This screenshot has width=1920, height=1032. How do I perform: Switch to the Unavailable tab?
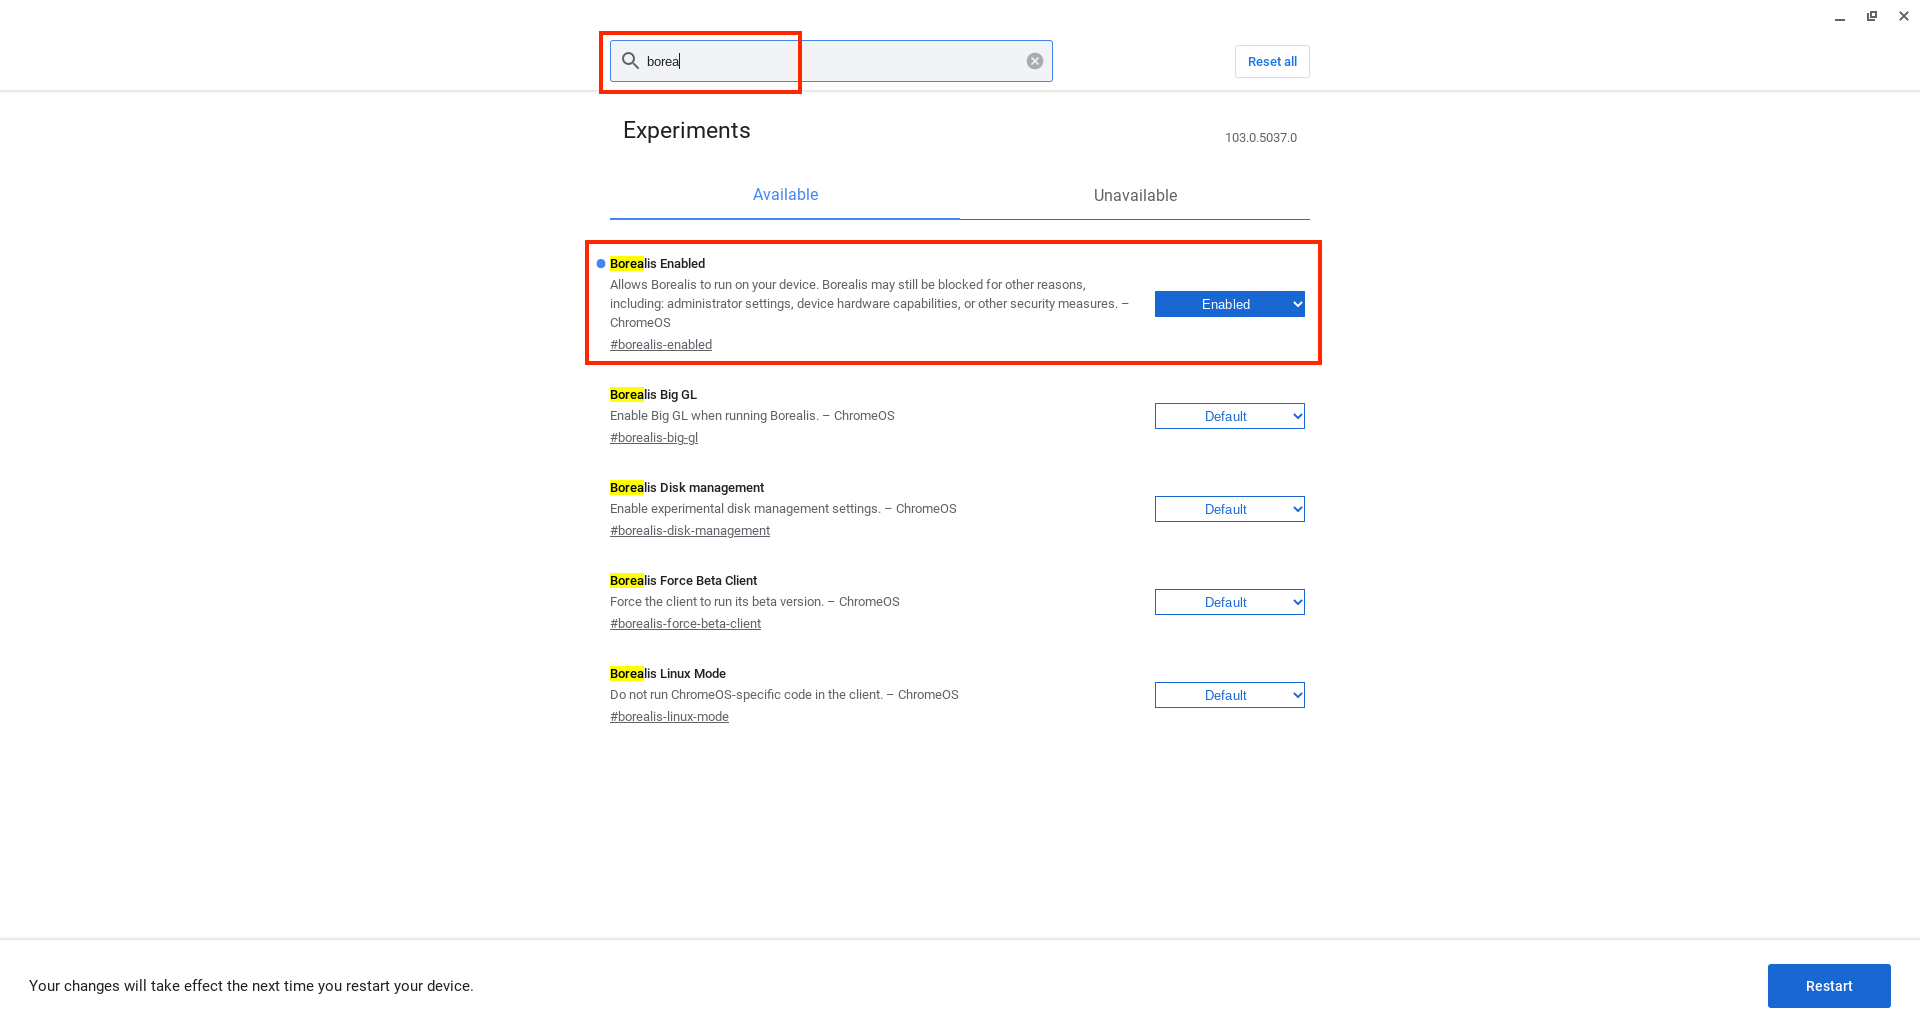click(x=1135, y=195)
